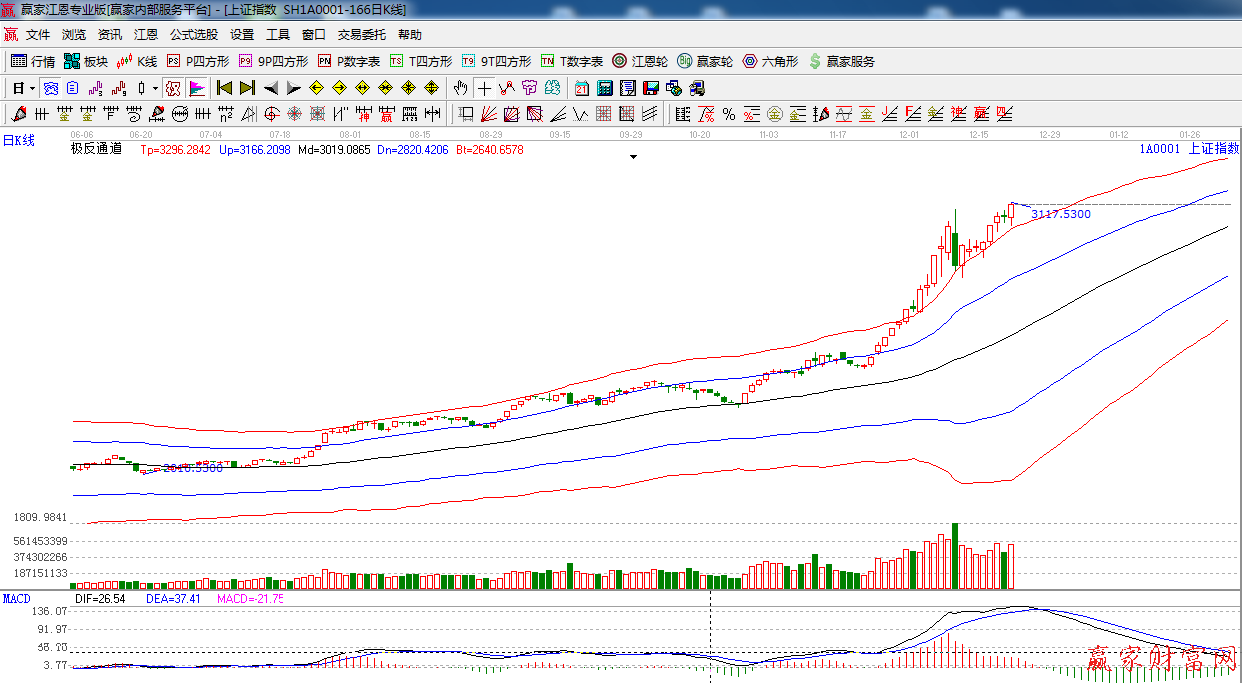Toggle the 极反通道 indicator toolbar button
The width and height of the screenshot is (1242, 683).
[x=172, y=88]
